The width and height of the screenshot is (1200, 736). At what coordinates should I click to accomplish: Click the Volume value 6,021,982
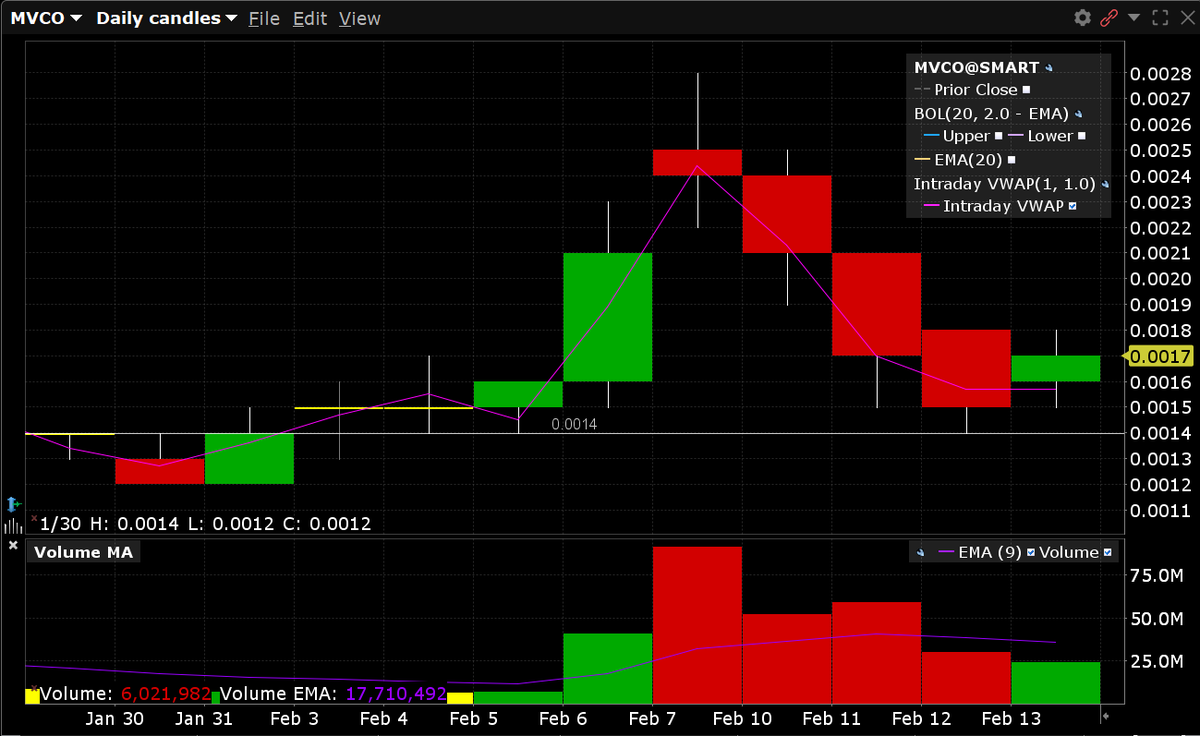coord(167,693)
